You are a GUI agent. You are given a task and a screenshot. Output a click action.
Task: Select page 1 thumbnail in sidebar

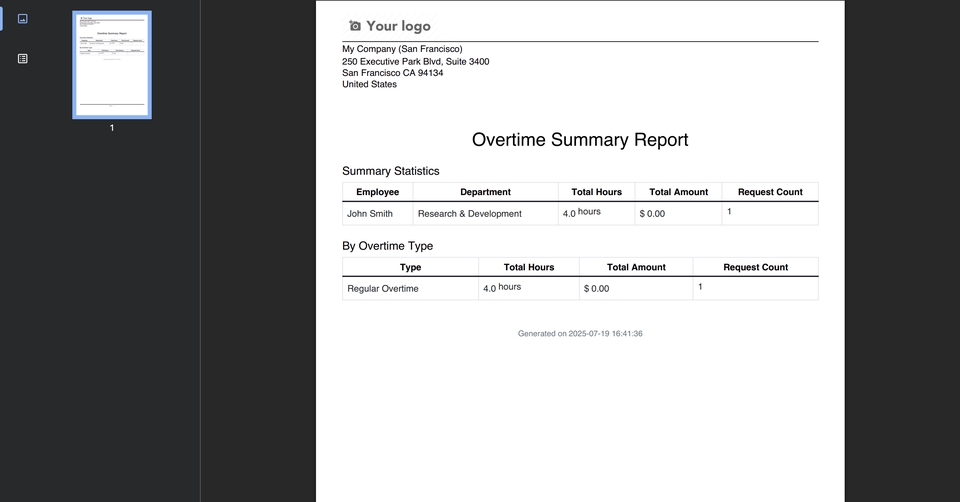coord(112,65)
